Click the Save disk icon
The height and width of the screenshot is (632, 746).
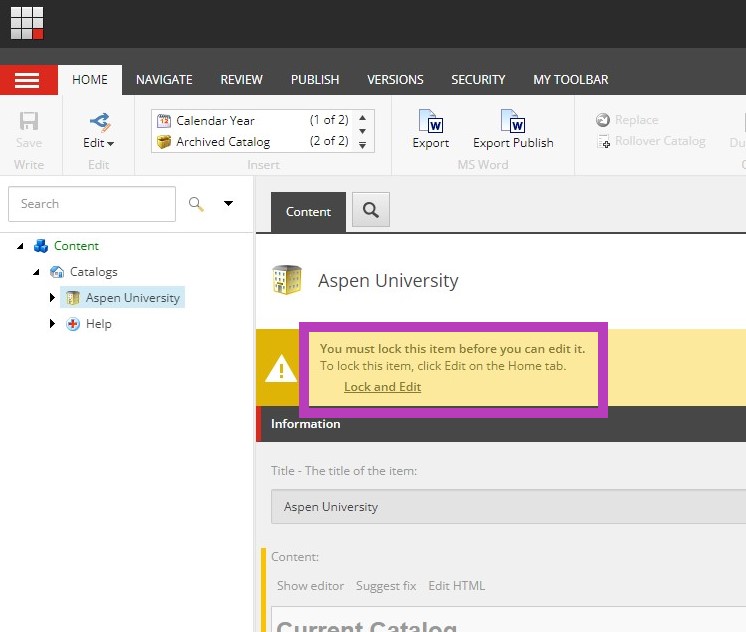click(29, 122)
